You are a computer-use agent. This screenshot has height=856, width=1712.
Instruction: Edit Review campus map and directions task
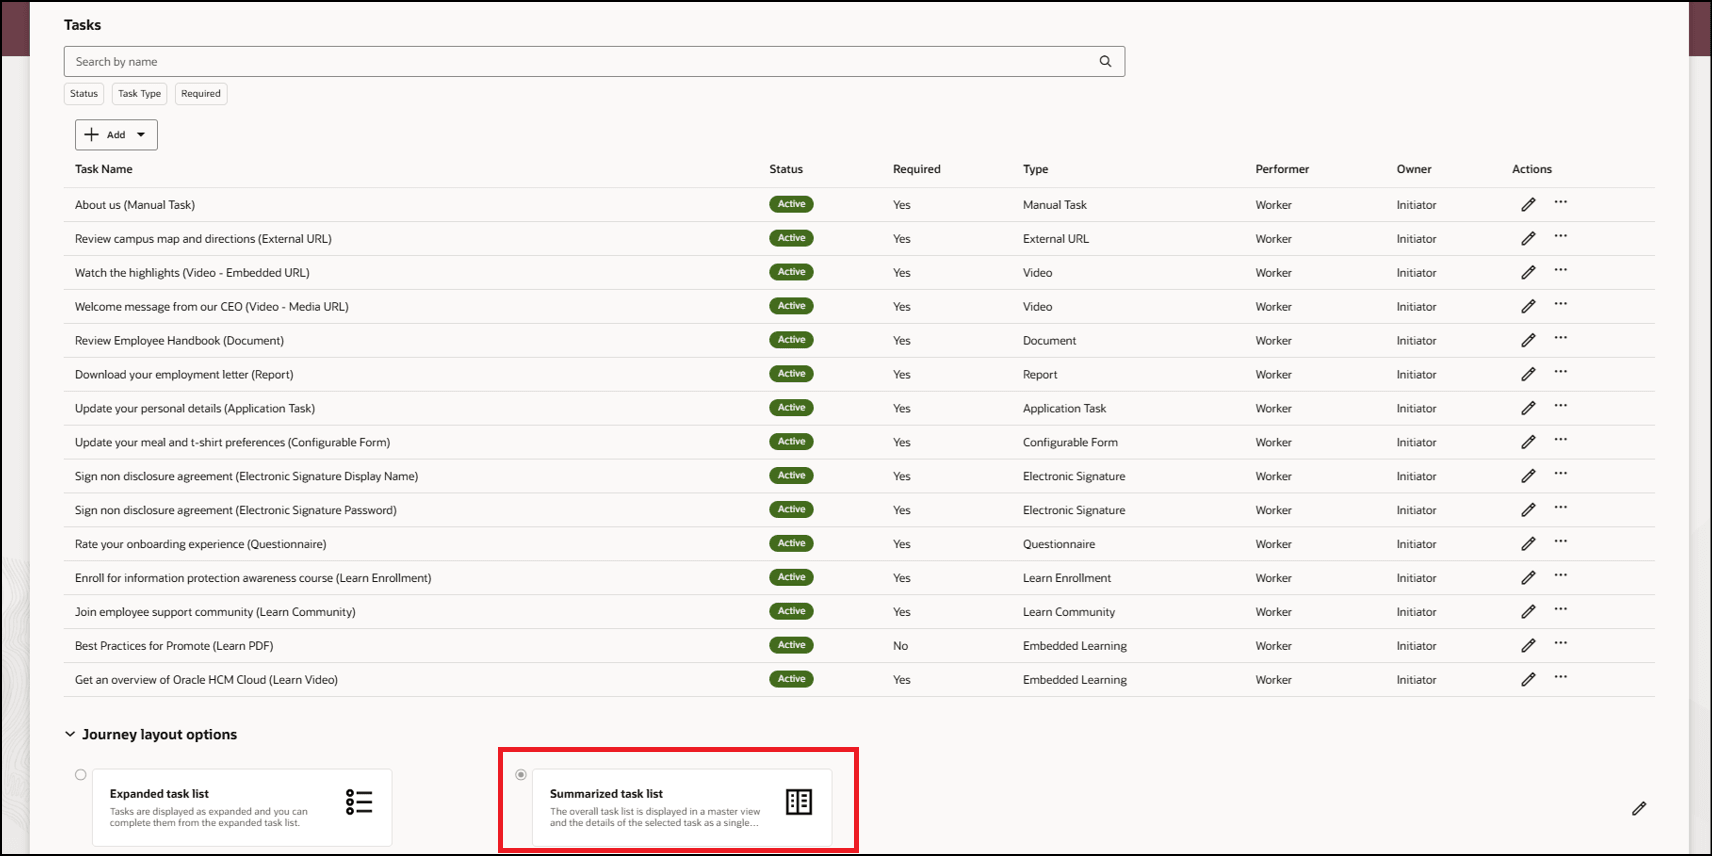pos(1528,239)
